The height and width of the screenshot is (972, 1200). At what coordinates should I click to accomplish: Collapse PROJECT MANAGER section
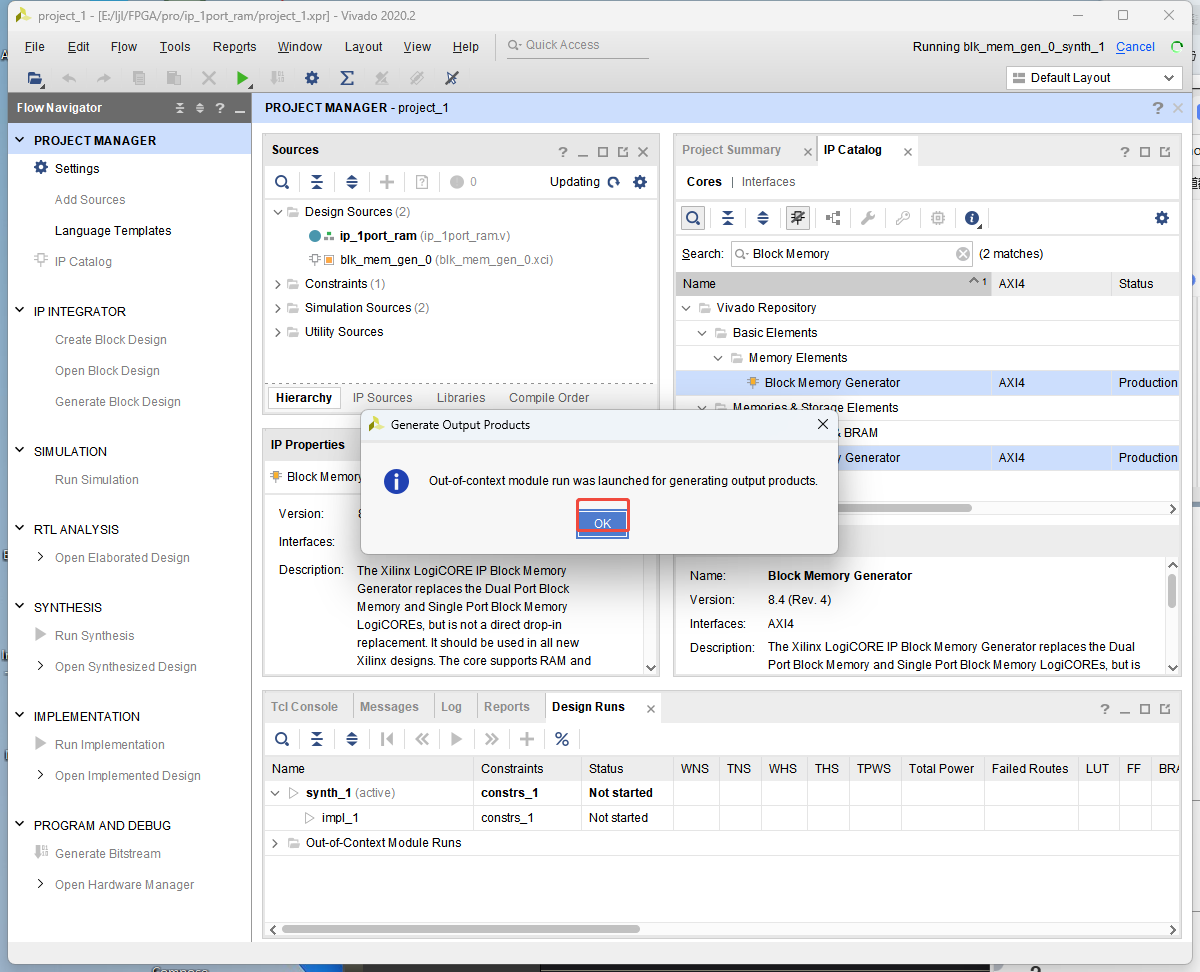(x=19, y=140)
